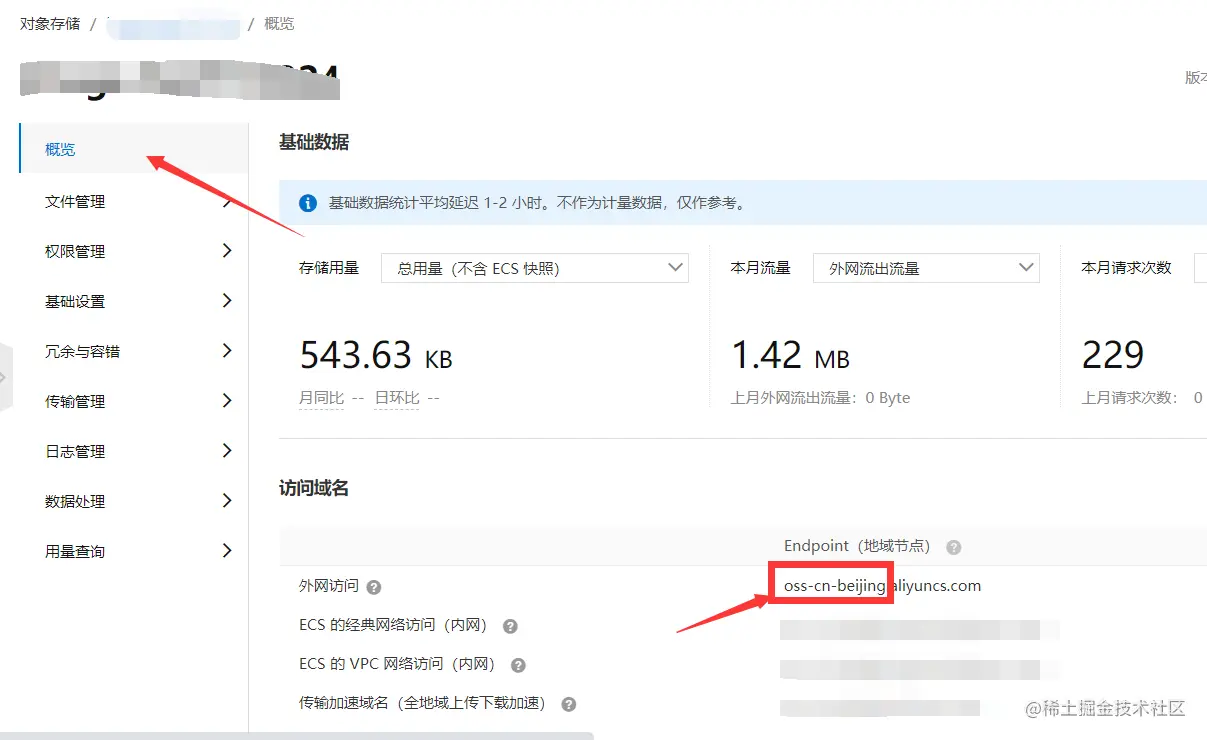Open the 本月流量 外网流出流量 dropdown
The width and height of the screenshot is (1207, 740).
point(926,268)
